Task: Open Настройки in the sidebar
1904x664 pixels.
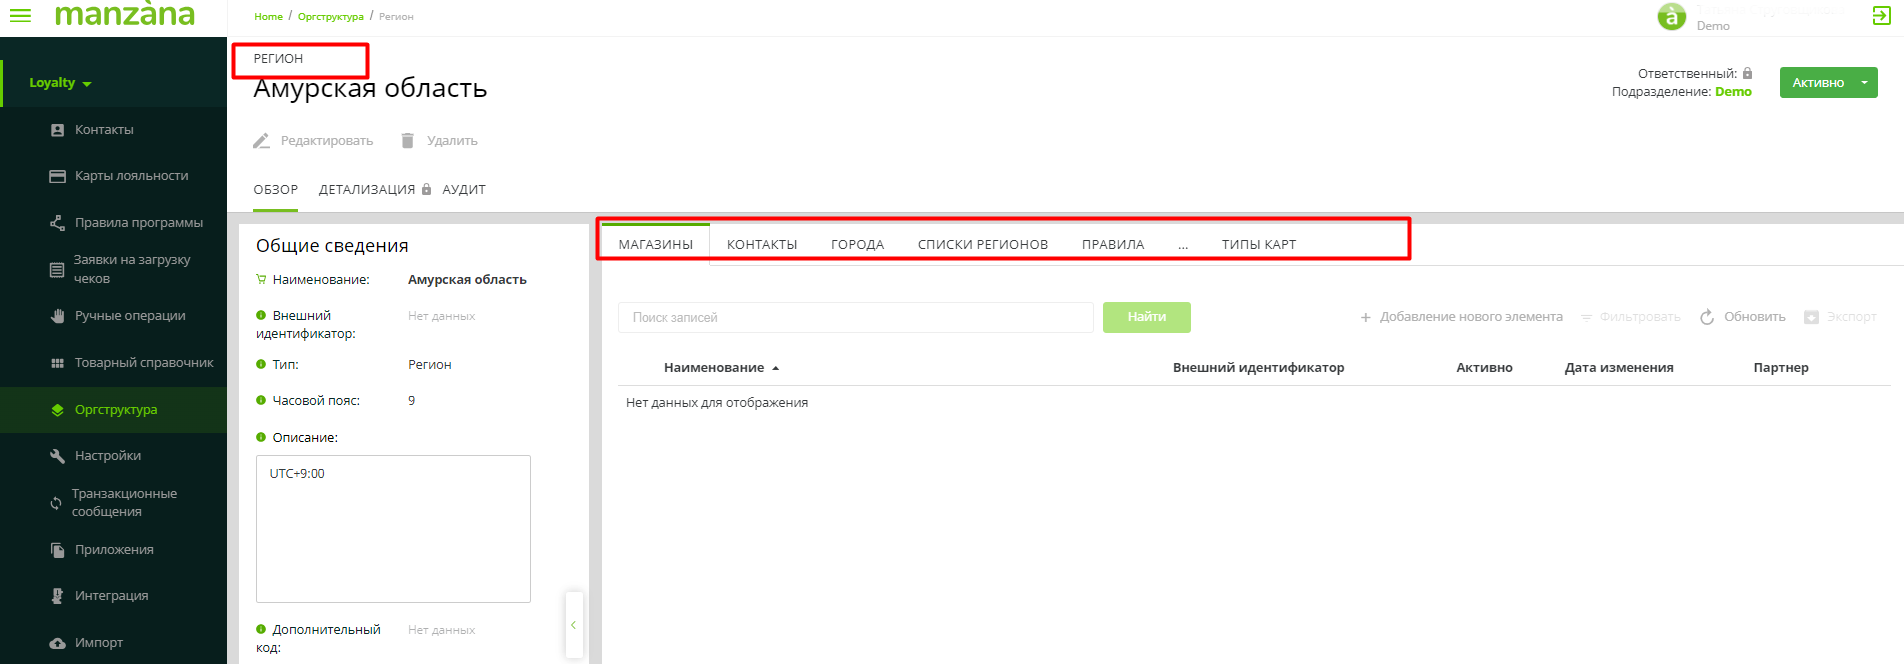Action: tap(107, 456)
